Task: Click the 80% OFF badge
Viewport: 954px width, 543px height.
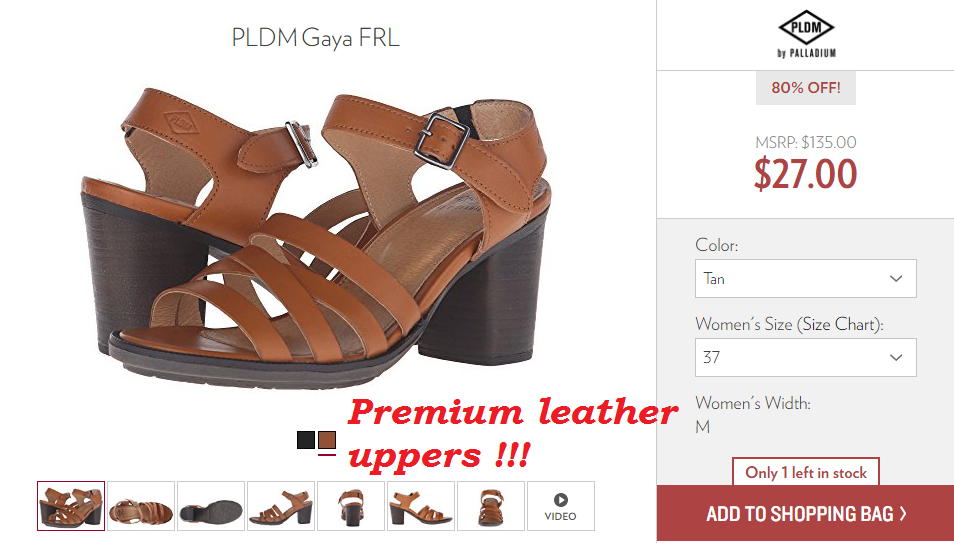Action: (x=806, y=88)
